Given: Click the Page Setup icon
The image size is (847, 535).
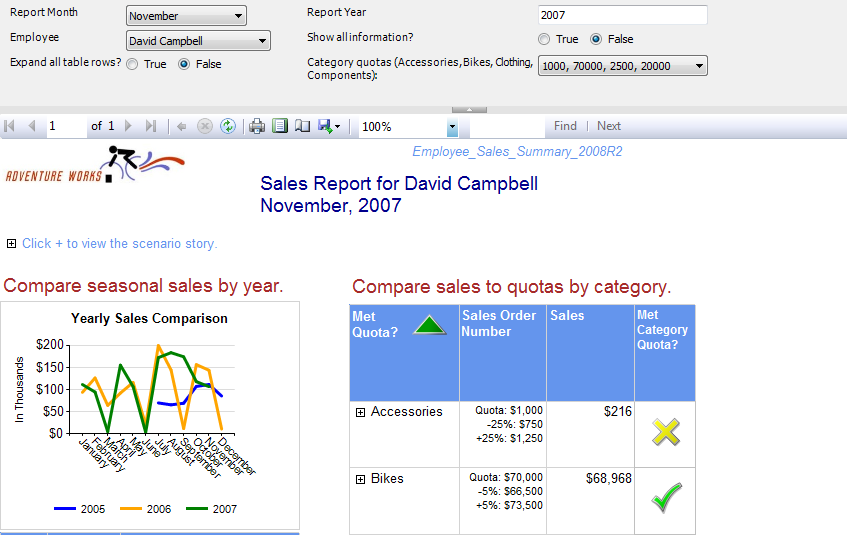Looking at the screenshot, I should click(x=301, y=126).
